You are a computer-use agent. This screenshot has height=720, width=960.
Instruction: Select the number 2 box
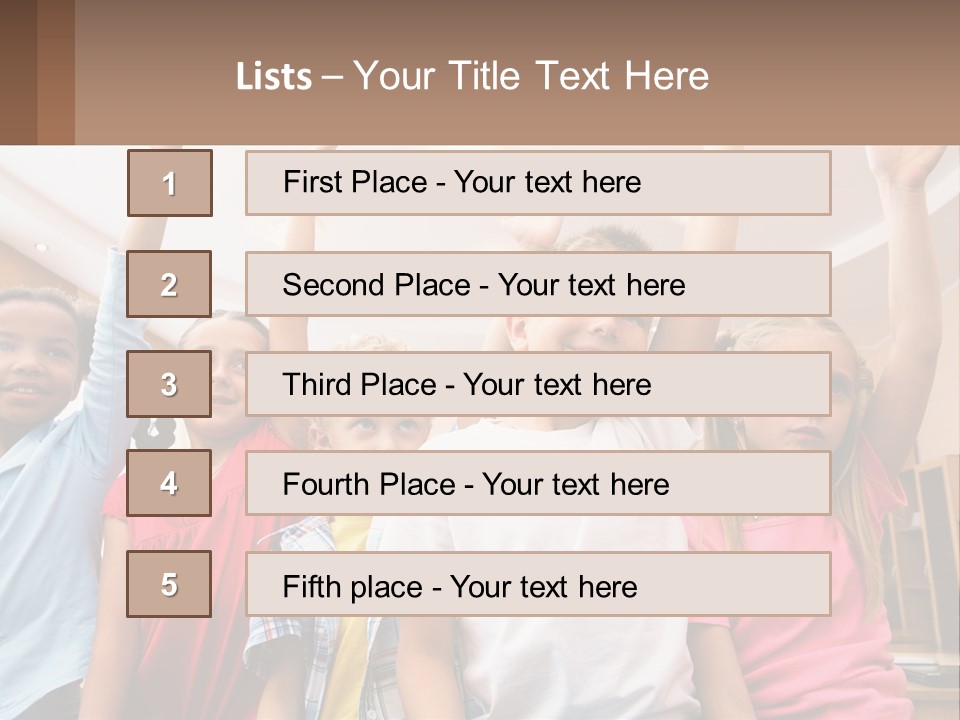[170, 285]
